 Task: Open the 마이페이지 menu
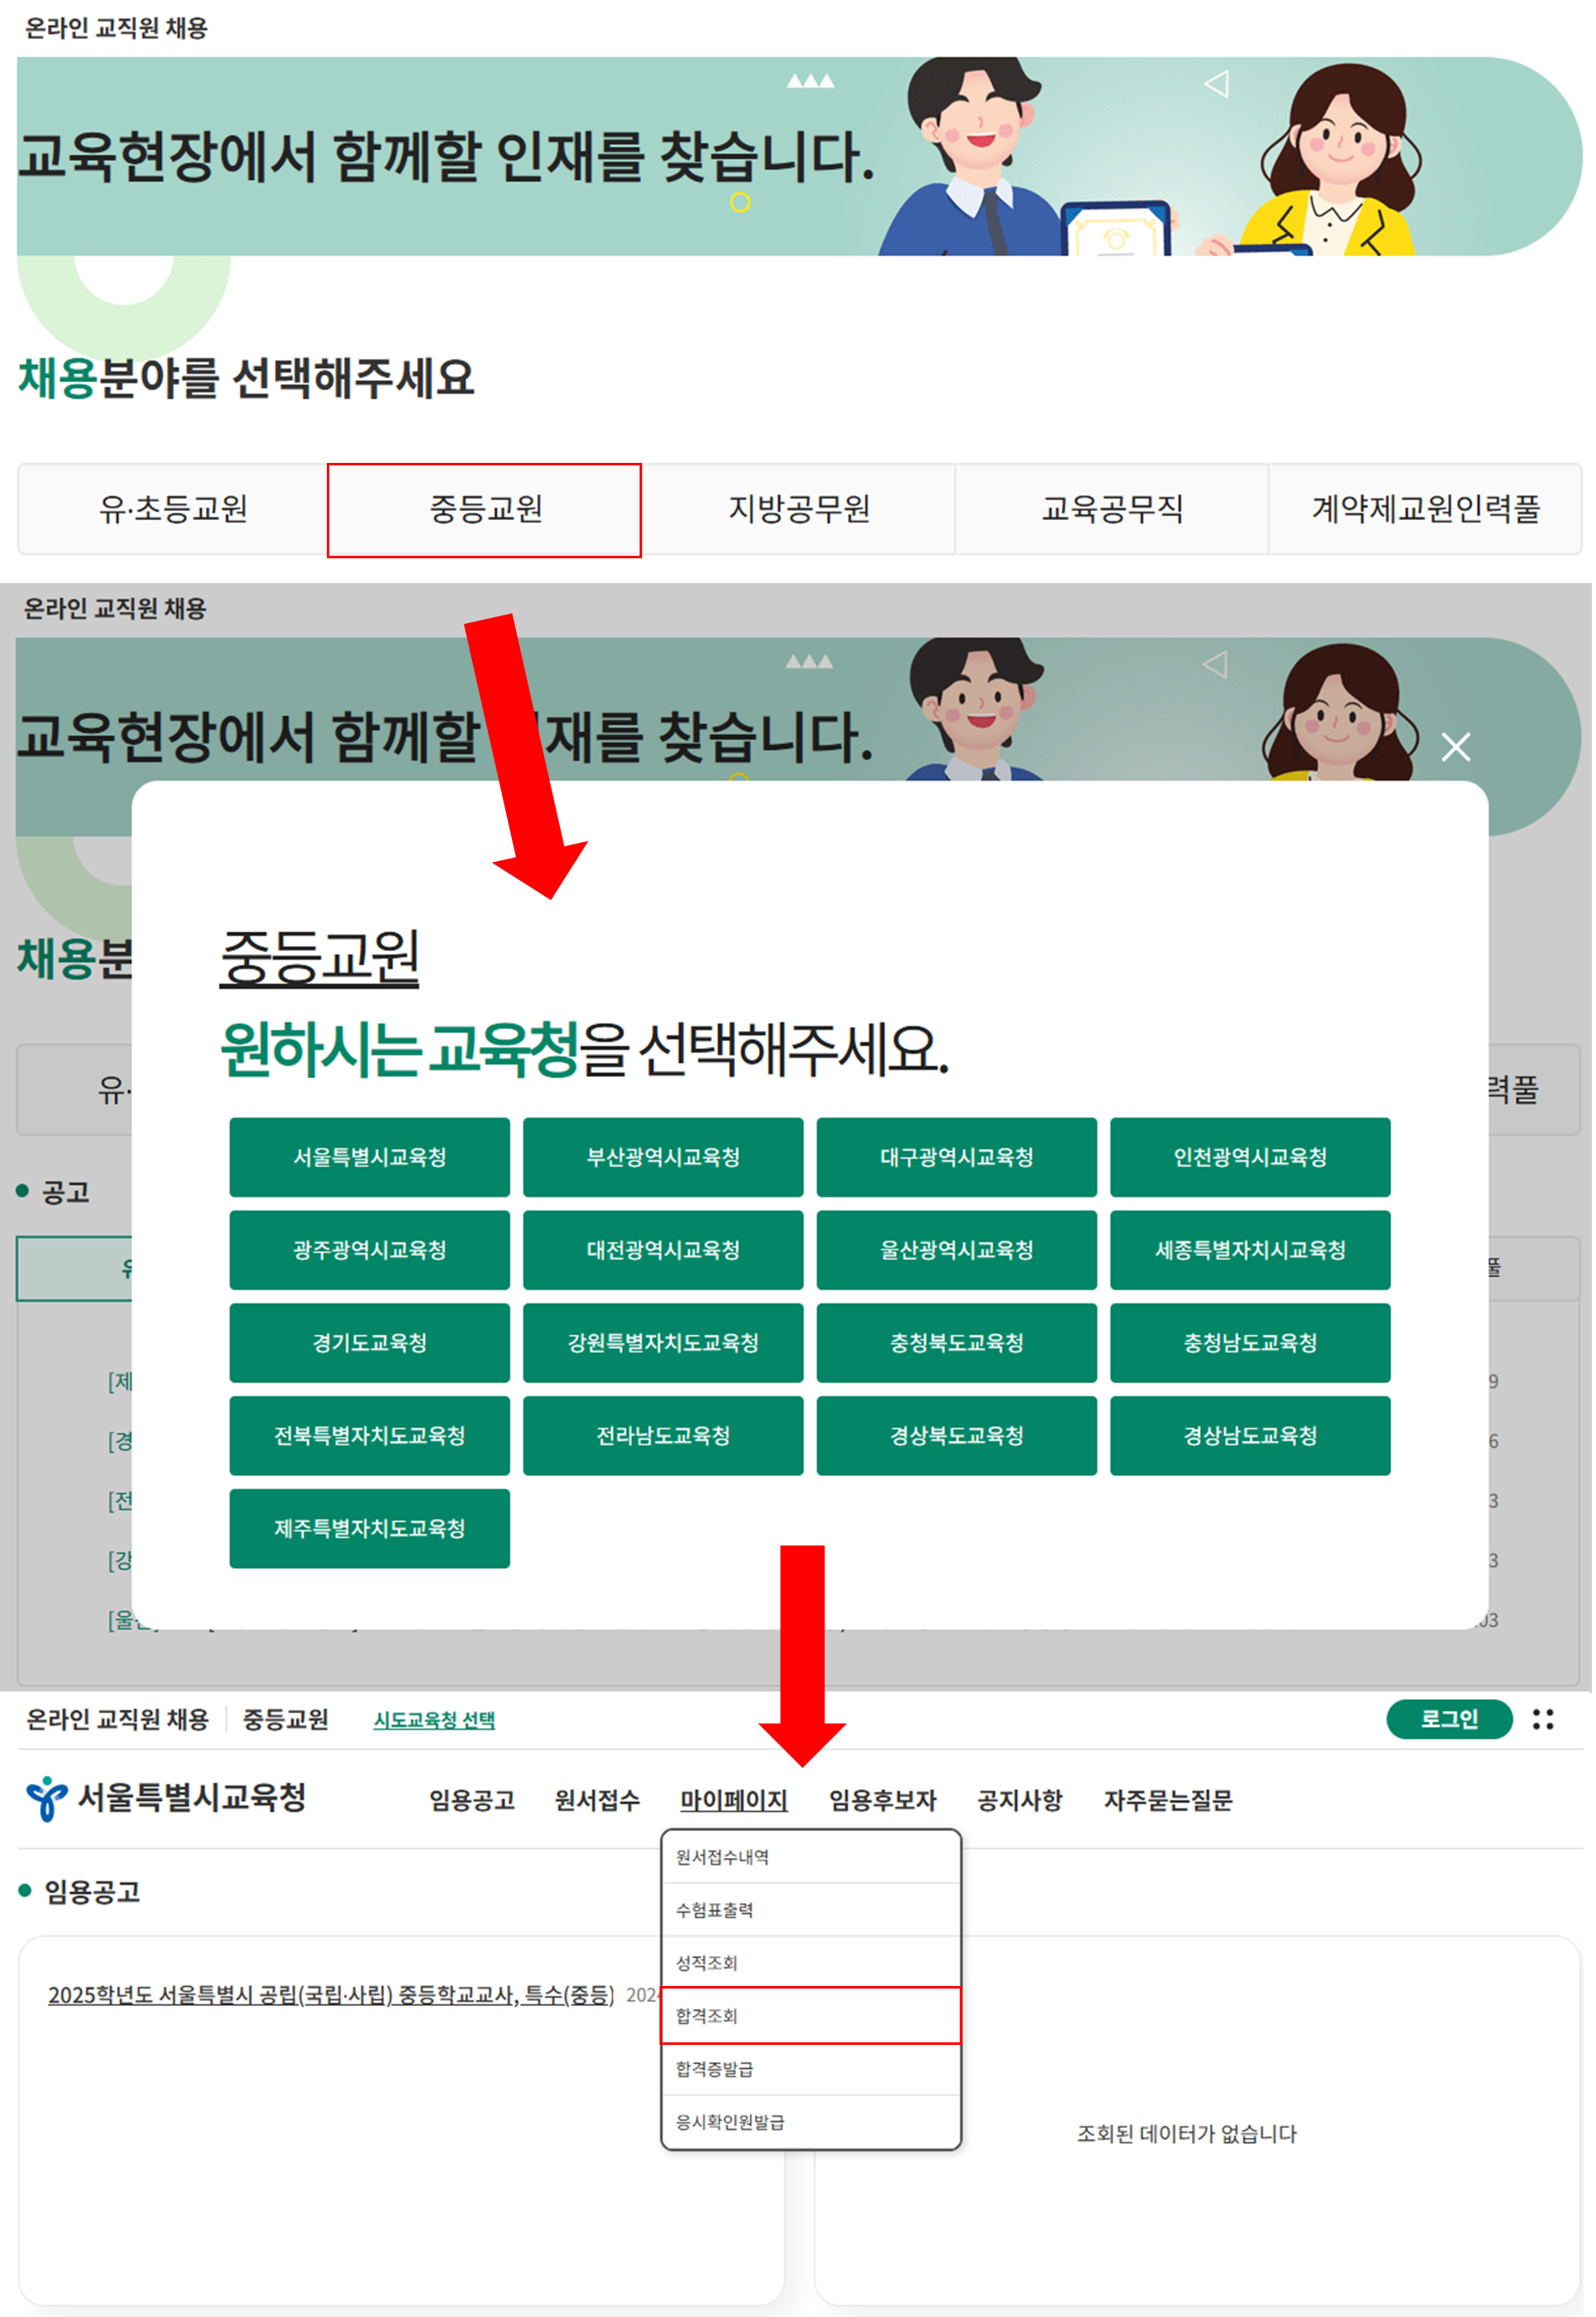click(733, 1801)
